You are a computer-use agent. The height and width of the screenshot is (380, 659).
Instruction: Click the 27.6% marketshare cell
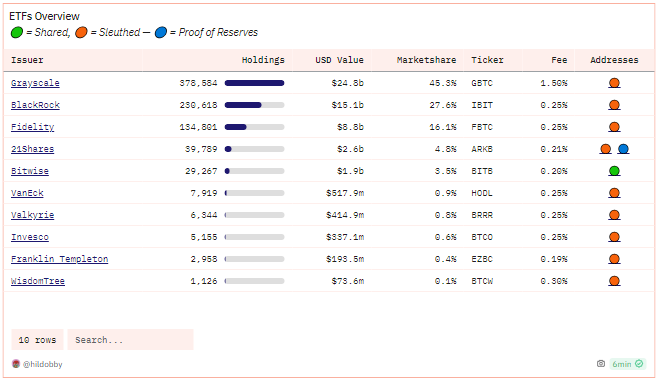443,105
